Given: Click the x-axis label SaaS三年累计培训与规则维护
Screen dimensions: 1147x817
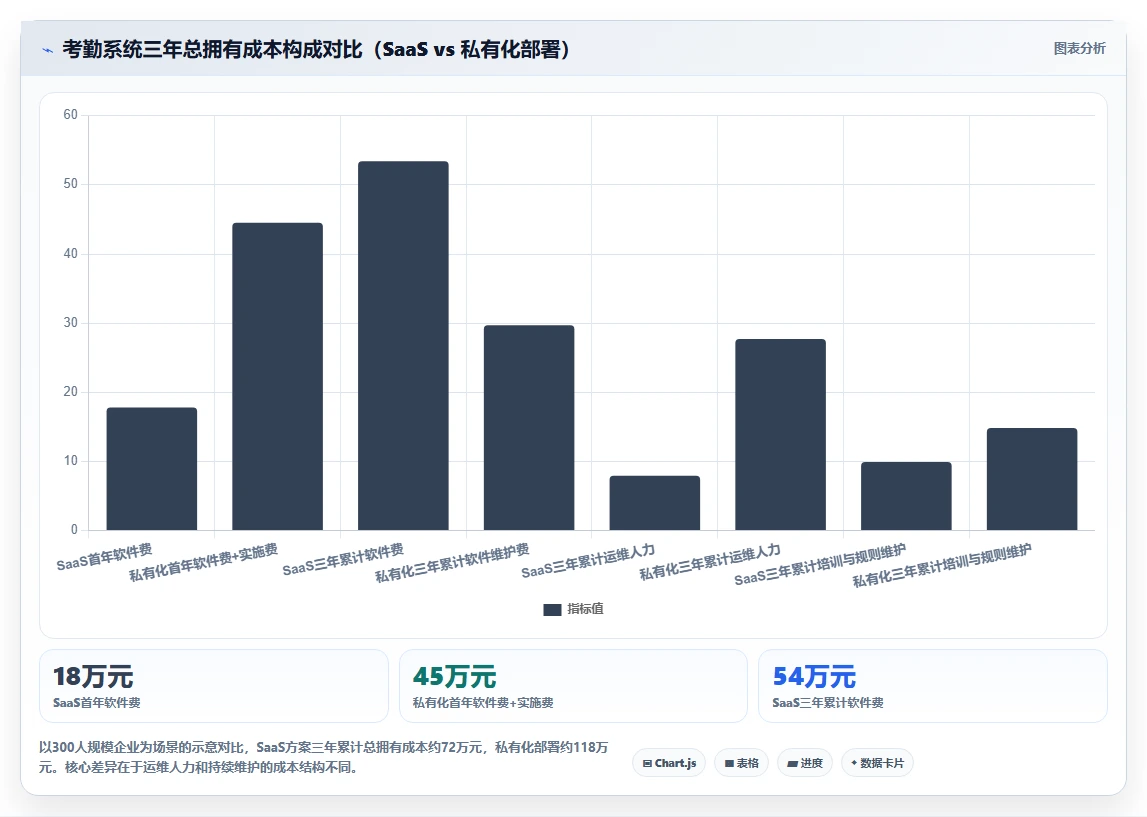Looking at the screenshot, I should (x=821, y=565).
